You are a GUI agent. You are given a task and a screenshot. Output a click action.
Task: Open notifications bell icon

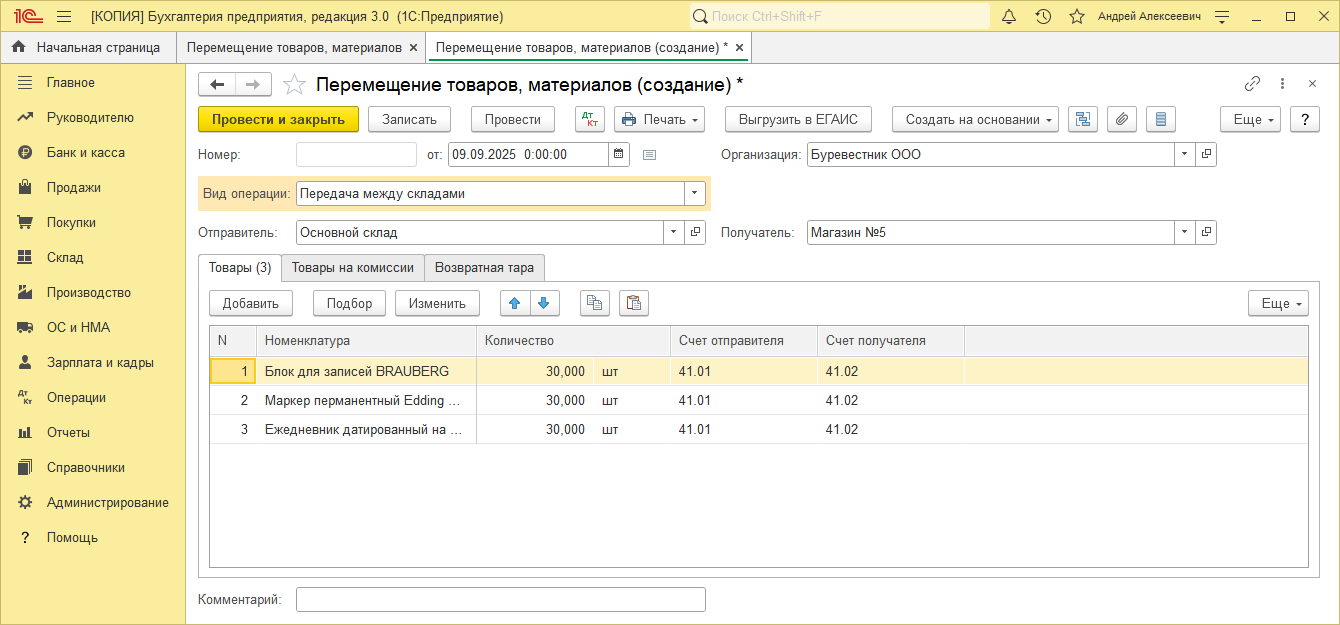click(x=1009, y=17)
